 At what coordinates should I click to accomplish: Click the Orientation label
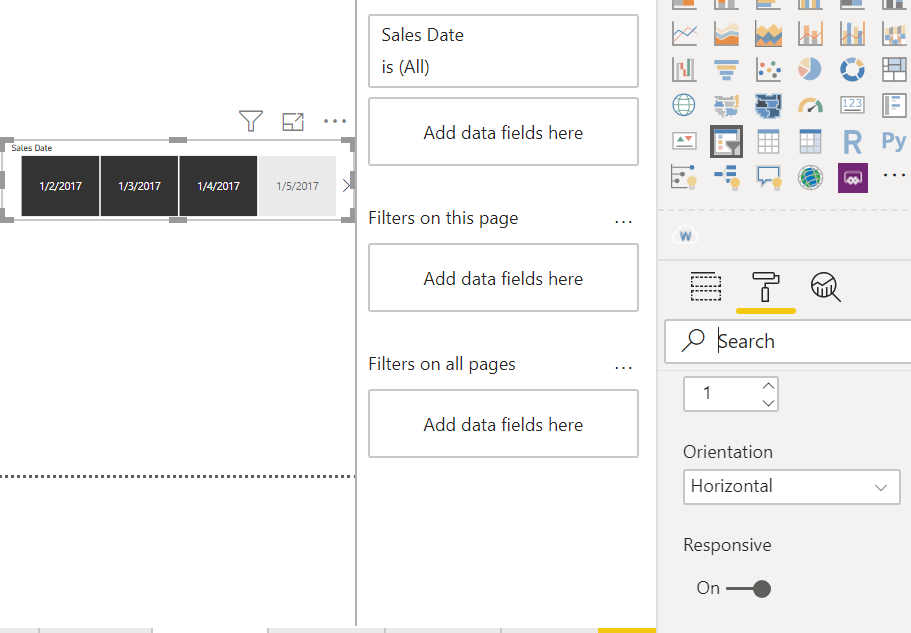(727, 452)
